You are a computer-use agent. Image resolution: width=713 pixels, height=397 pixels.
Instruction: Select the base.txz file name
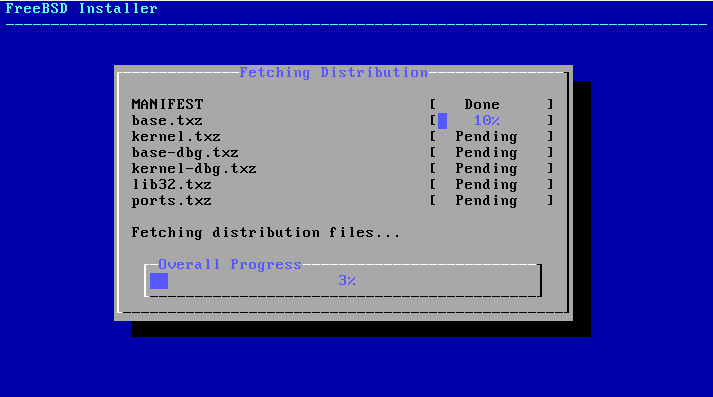(x=167, y=121)
